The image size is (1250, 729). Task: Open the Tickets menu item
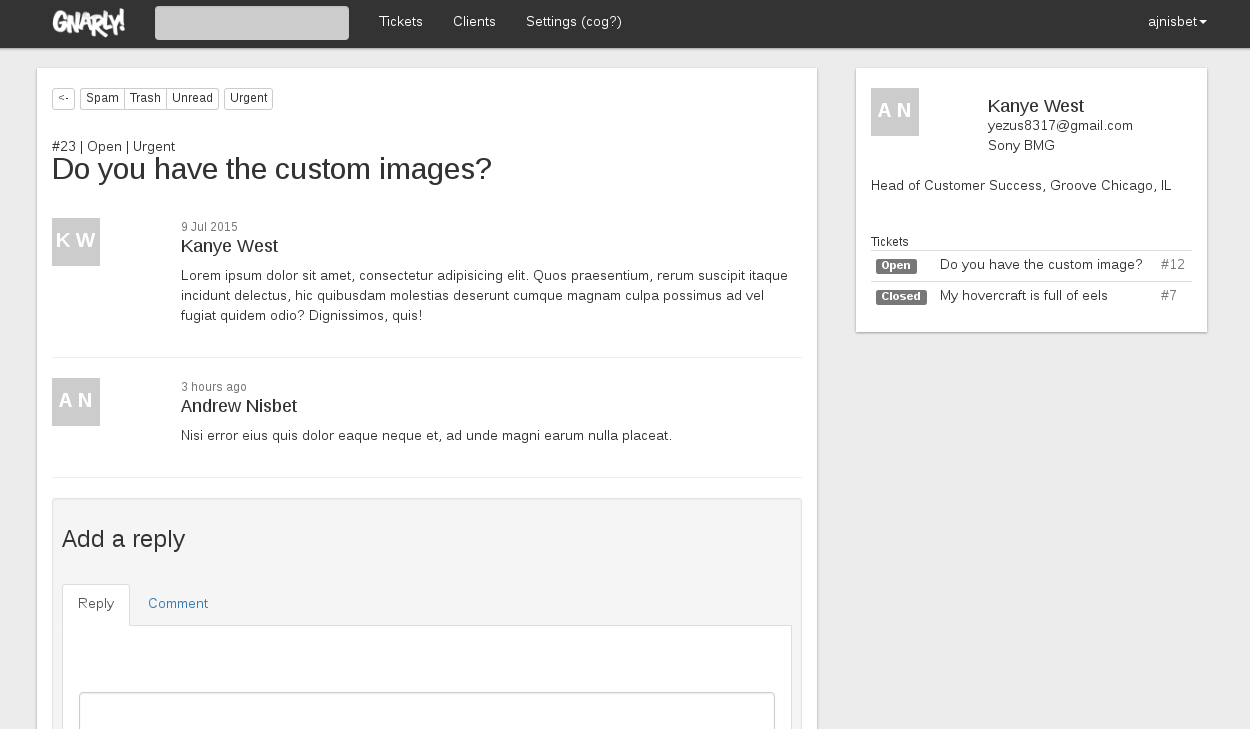[x=401, y=22]
